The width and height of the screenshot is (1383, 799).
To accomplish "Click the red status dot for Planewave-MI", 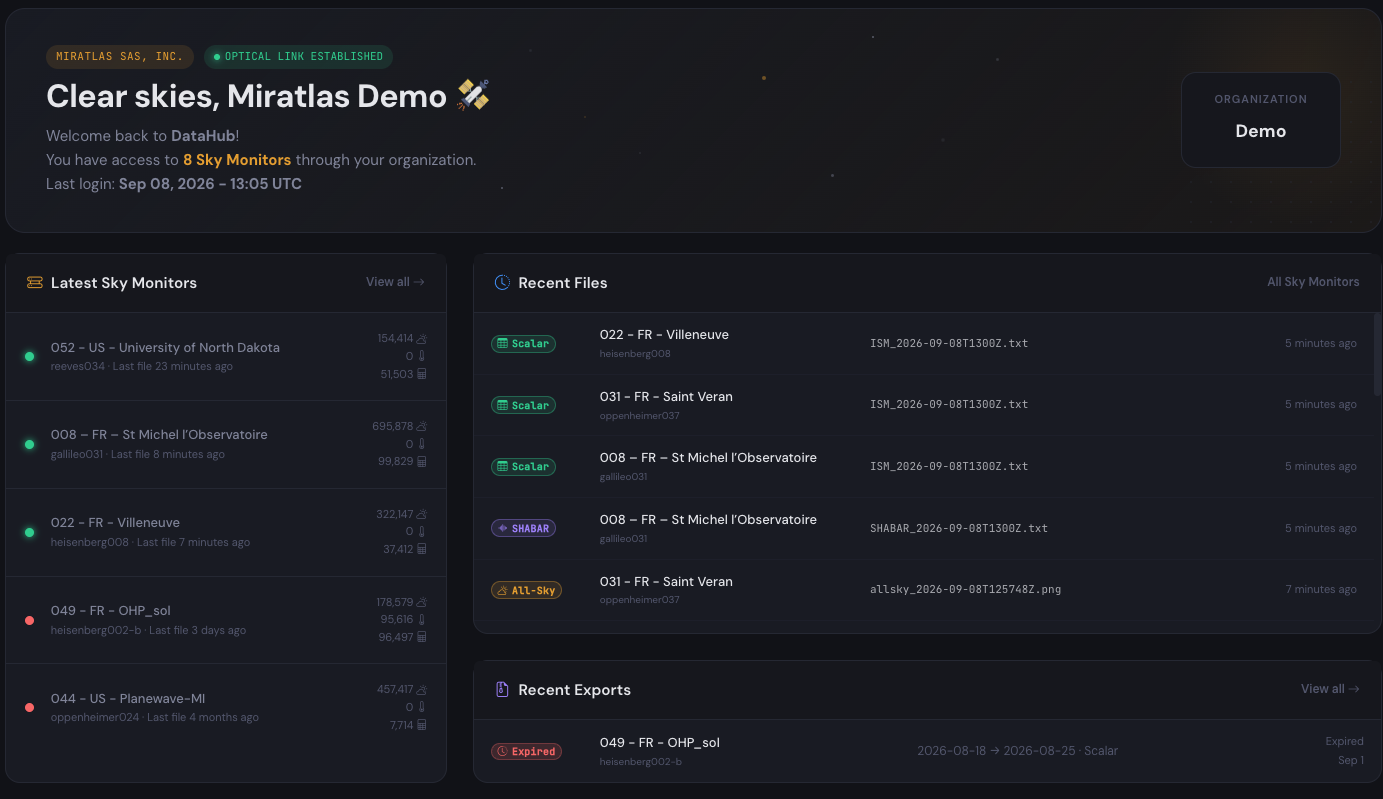I will click(29, 708).
